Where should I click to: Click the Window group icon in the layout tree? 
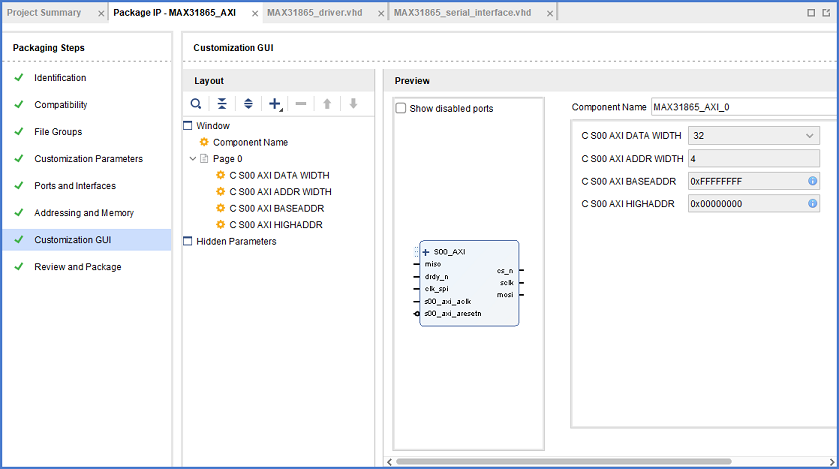click(x=187, y=126)
